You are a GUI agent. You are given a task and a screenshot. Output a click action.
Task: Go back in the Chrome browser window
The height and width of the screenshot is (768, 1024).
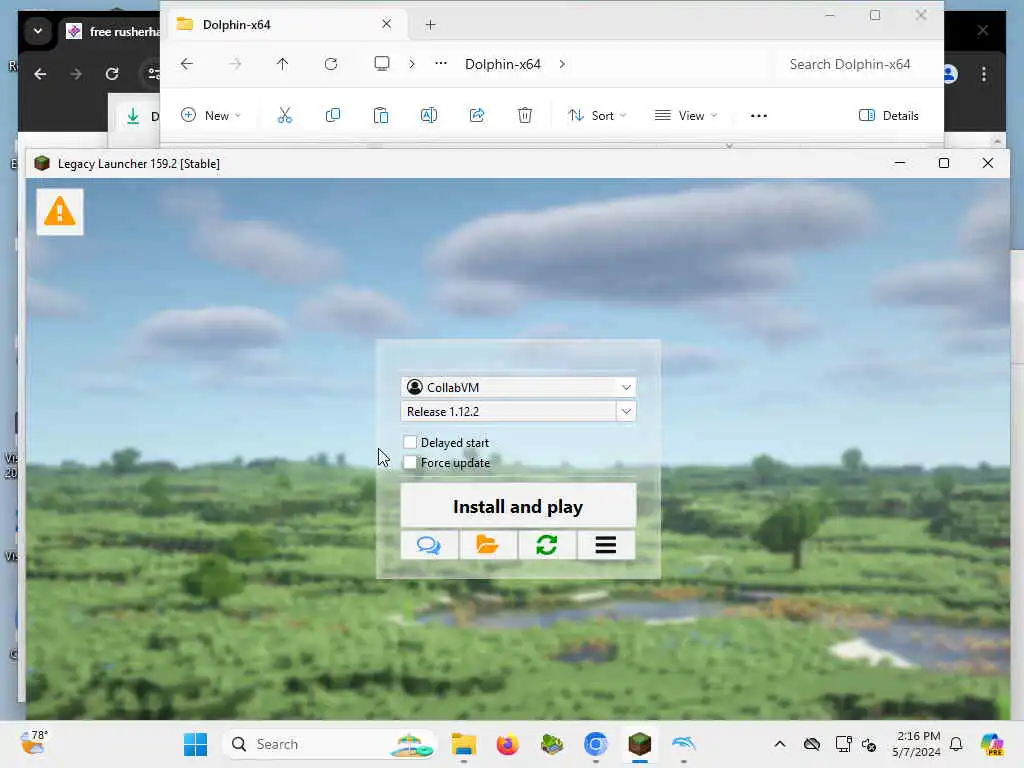(x=40, y=74)
